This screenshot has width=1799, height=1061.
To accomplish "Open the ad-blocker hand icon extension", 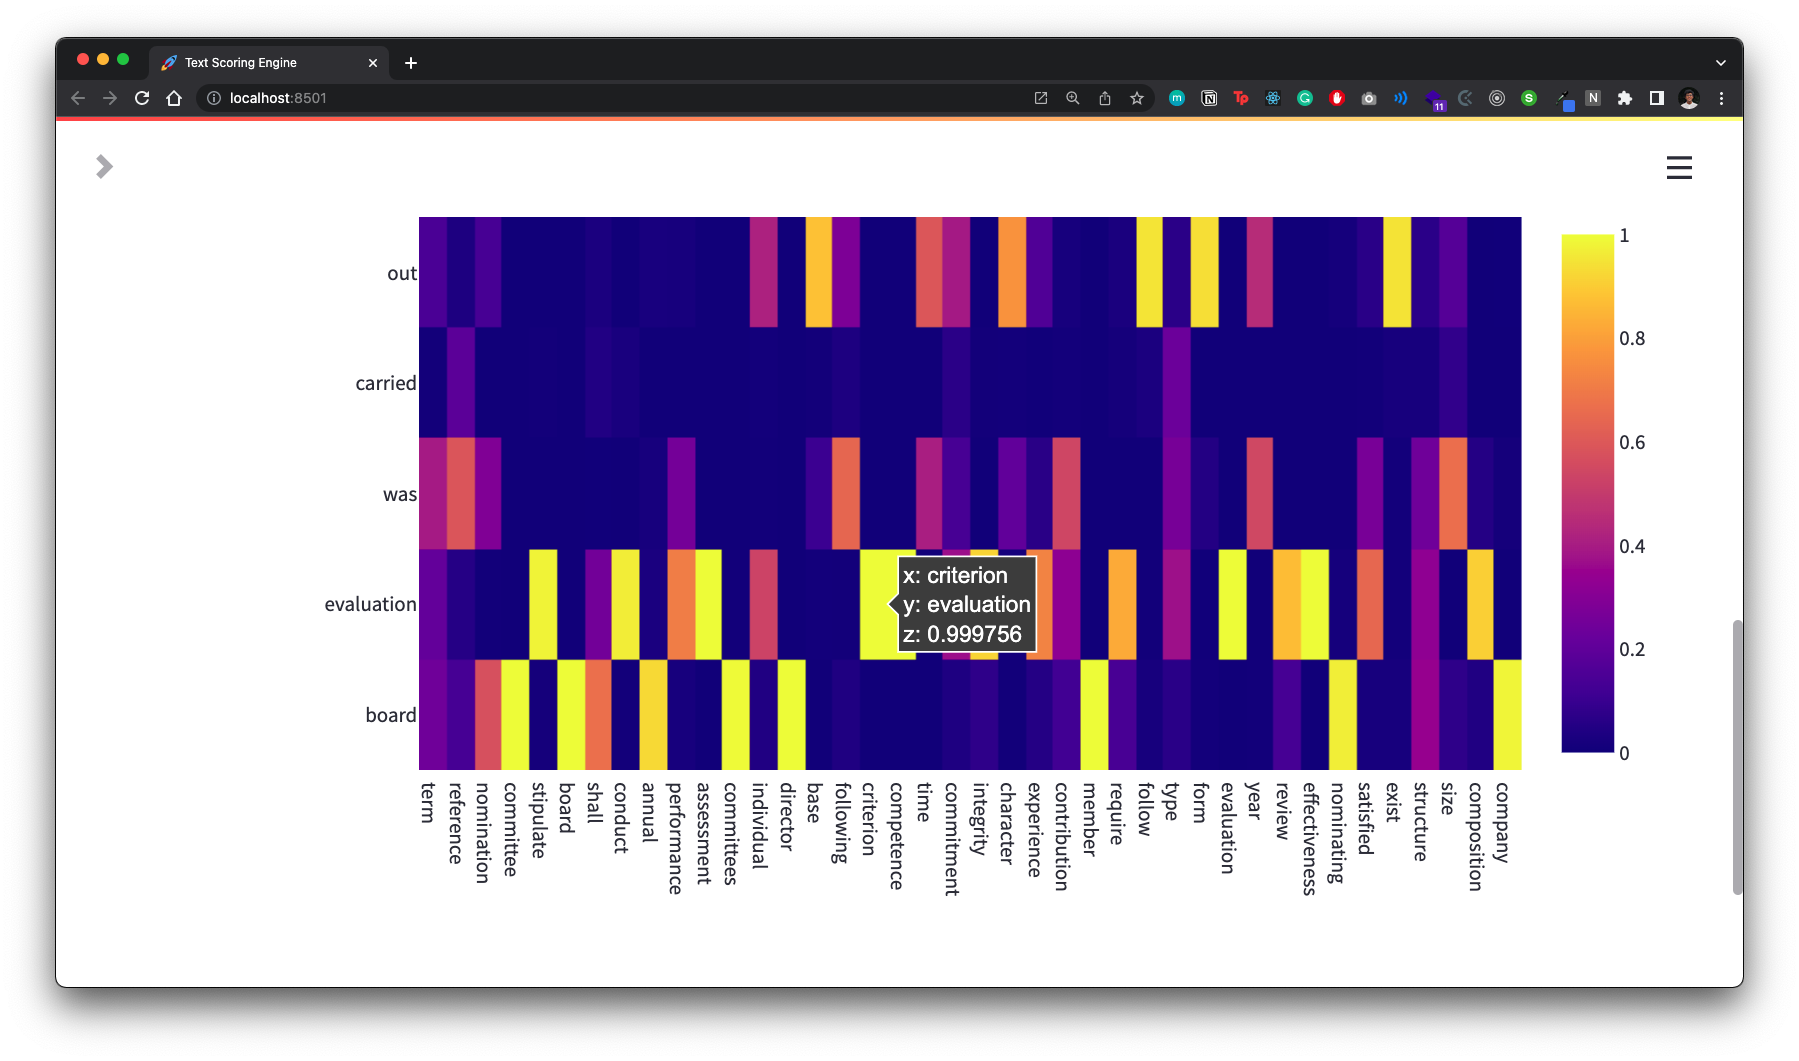I will (x=1337, y=98).
